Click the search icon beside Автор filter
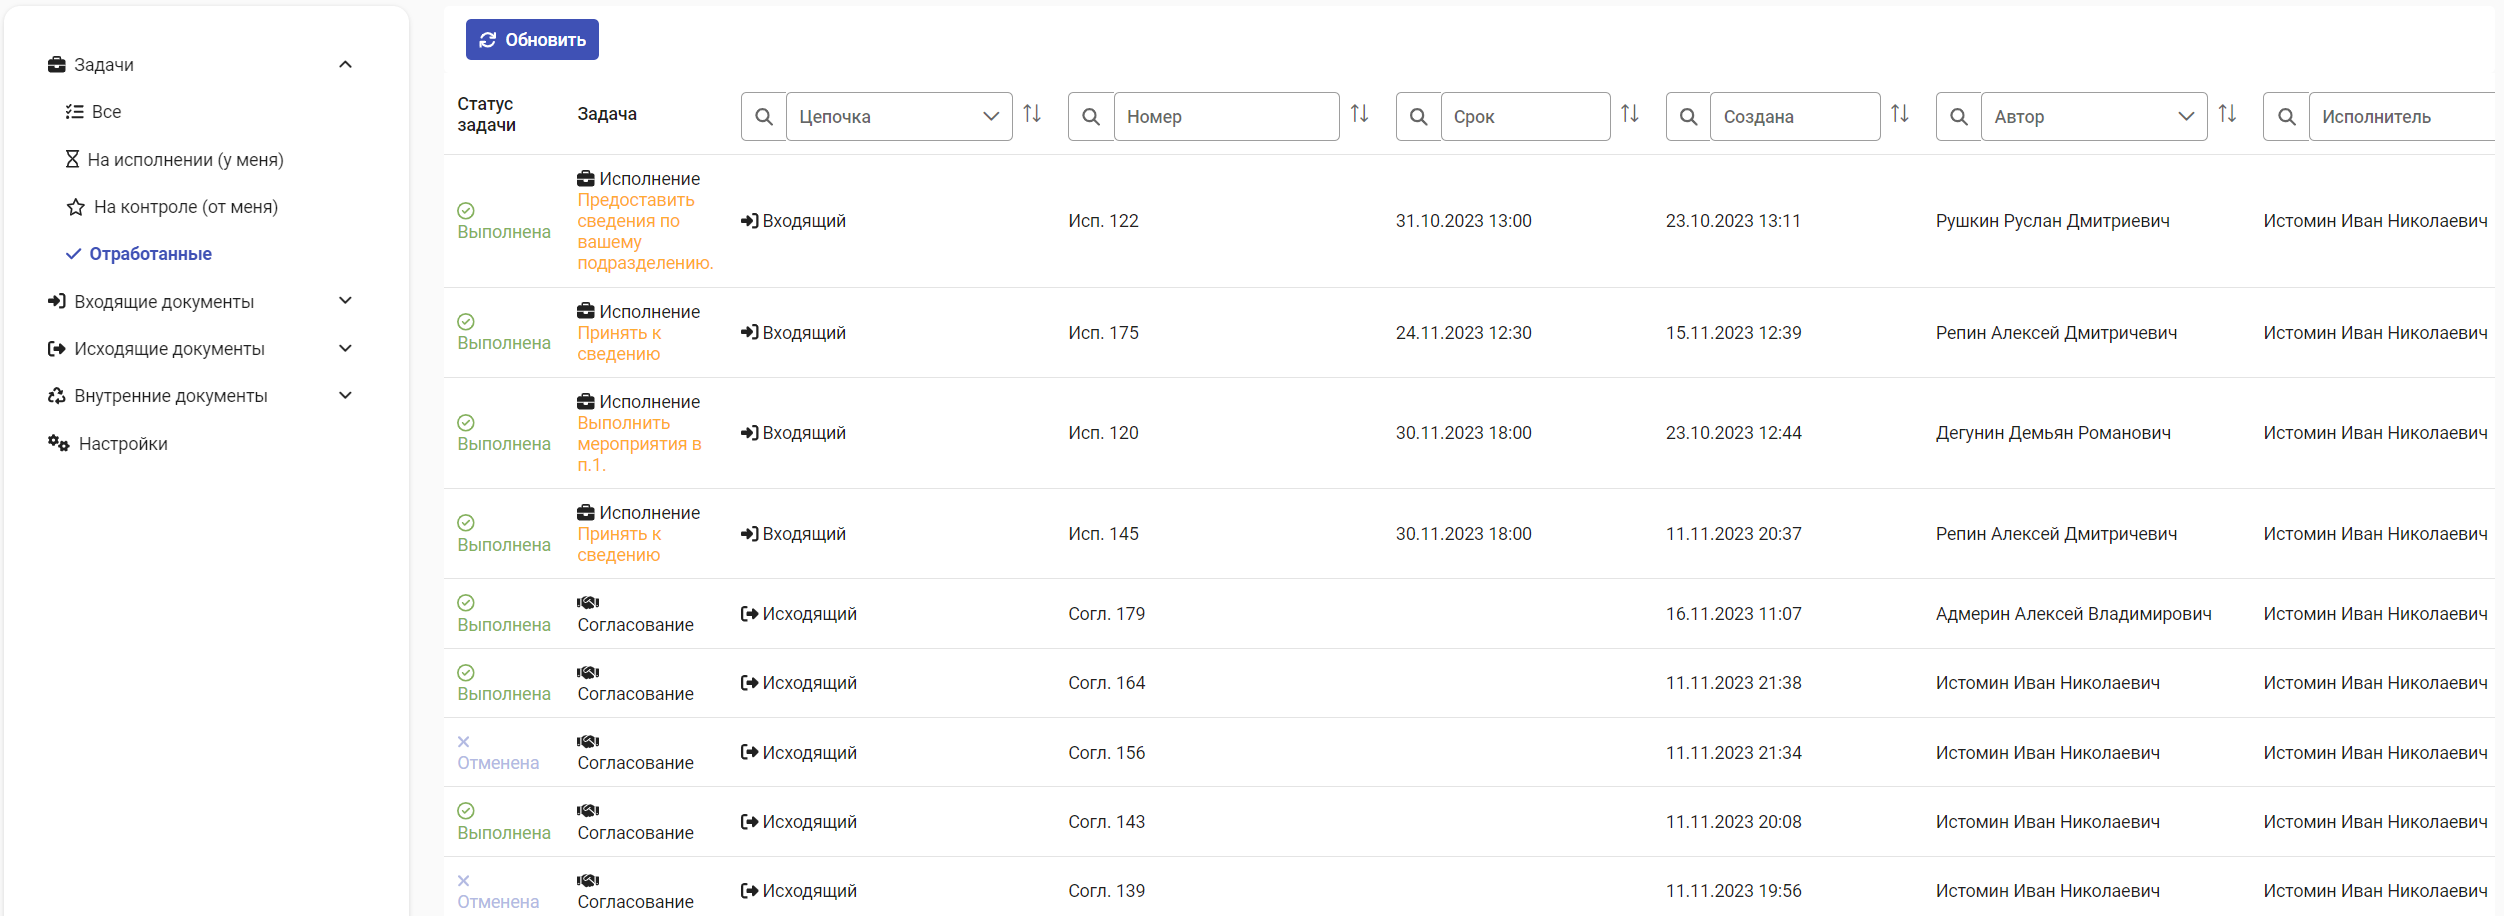Viewport: 2504px width, 916px height. [1959, 117]
